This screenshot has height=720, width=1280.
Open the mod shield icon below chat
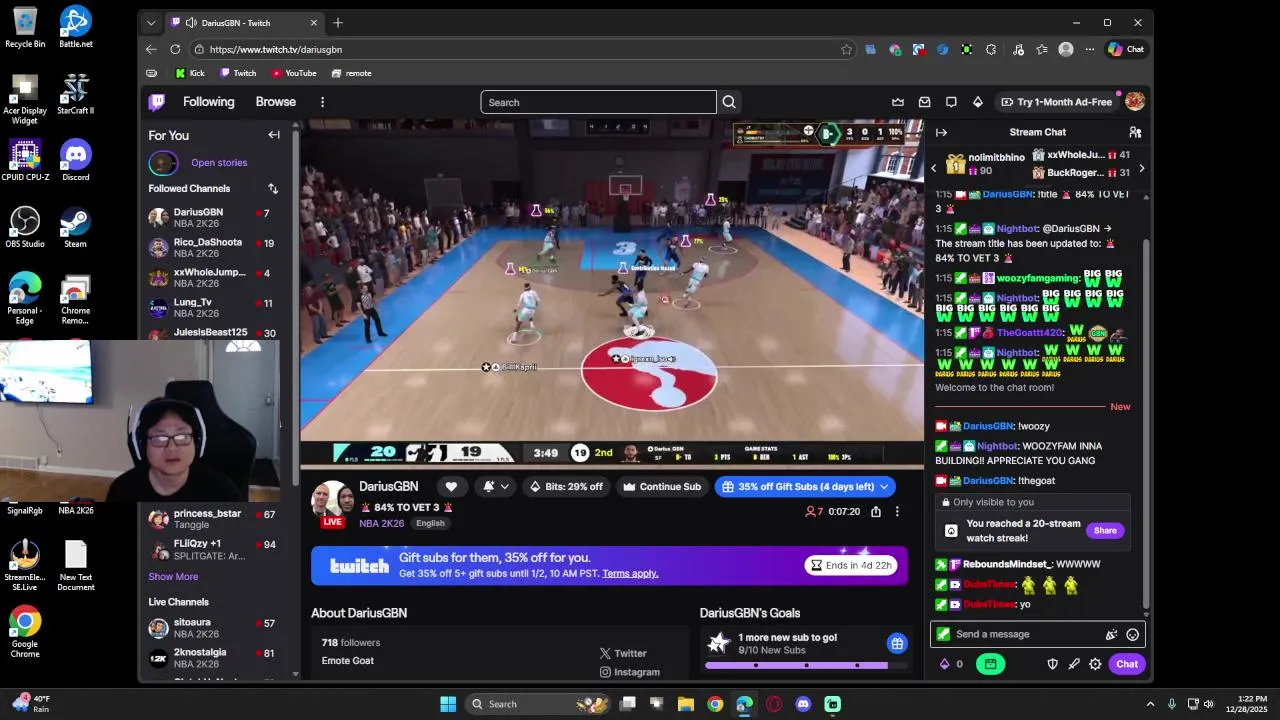1052,664
